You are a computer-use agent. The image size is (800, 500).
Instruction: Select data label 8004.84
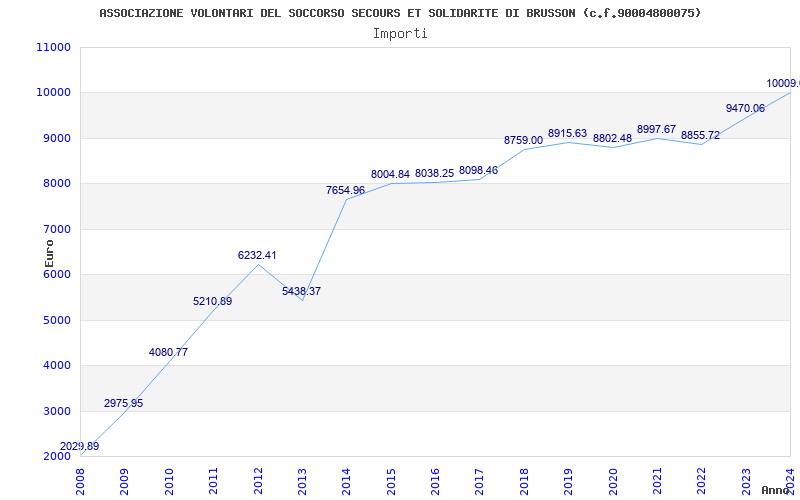[390, 174]
